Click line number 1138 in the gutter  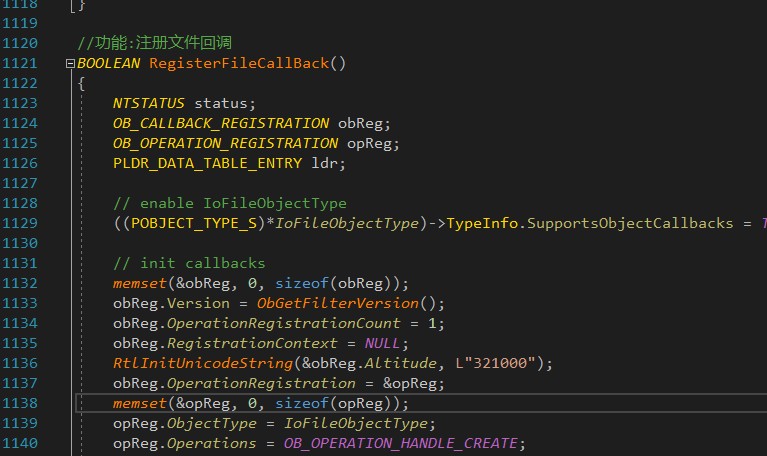(x=20, y=403)
